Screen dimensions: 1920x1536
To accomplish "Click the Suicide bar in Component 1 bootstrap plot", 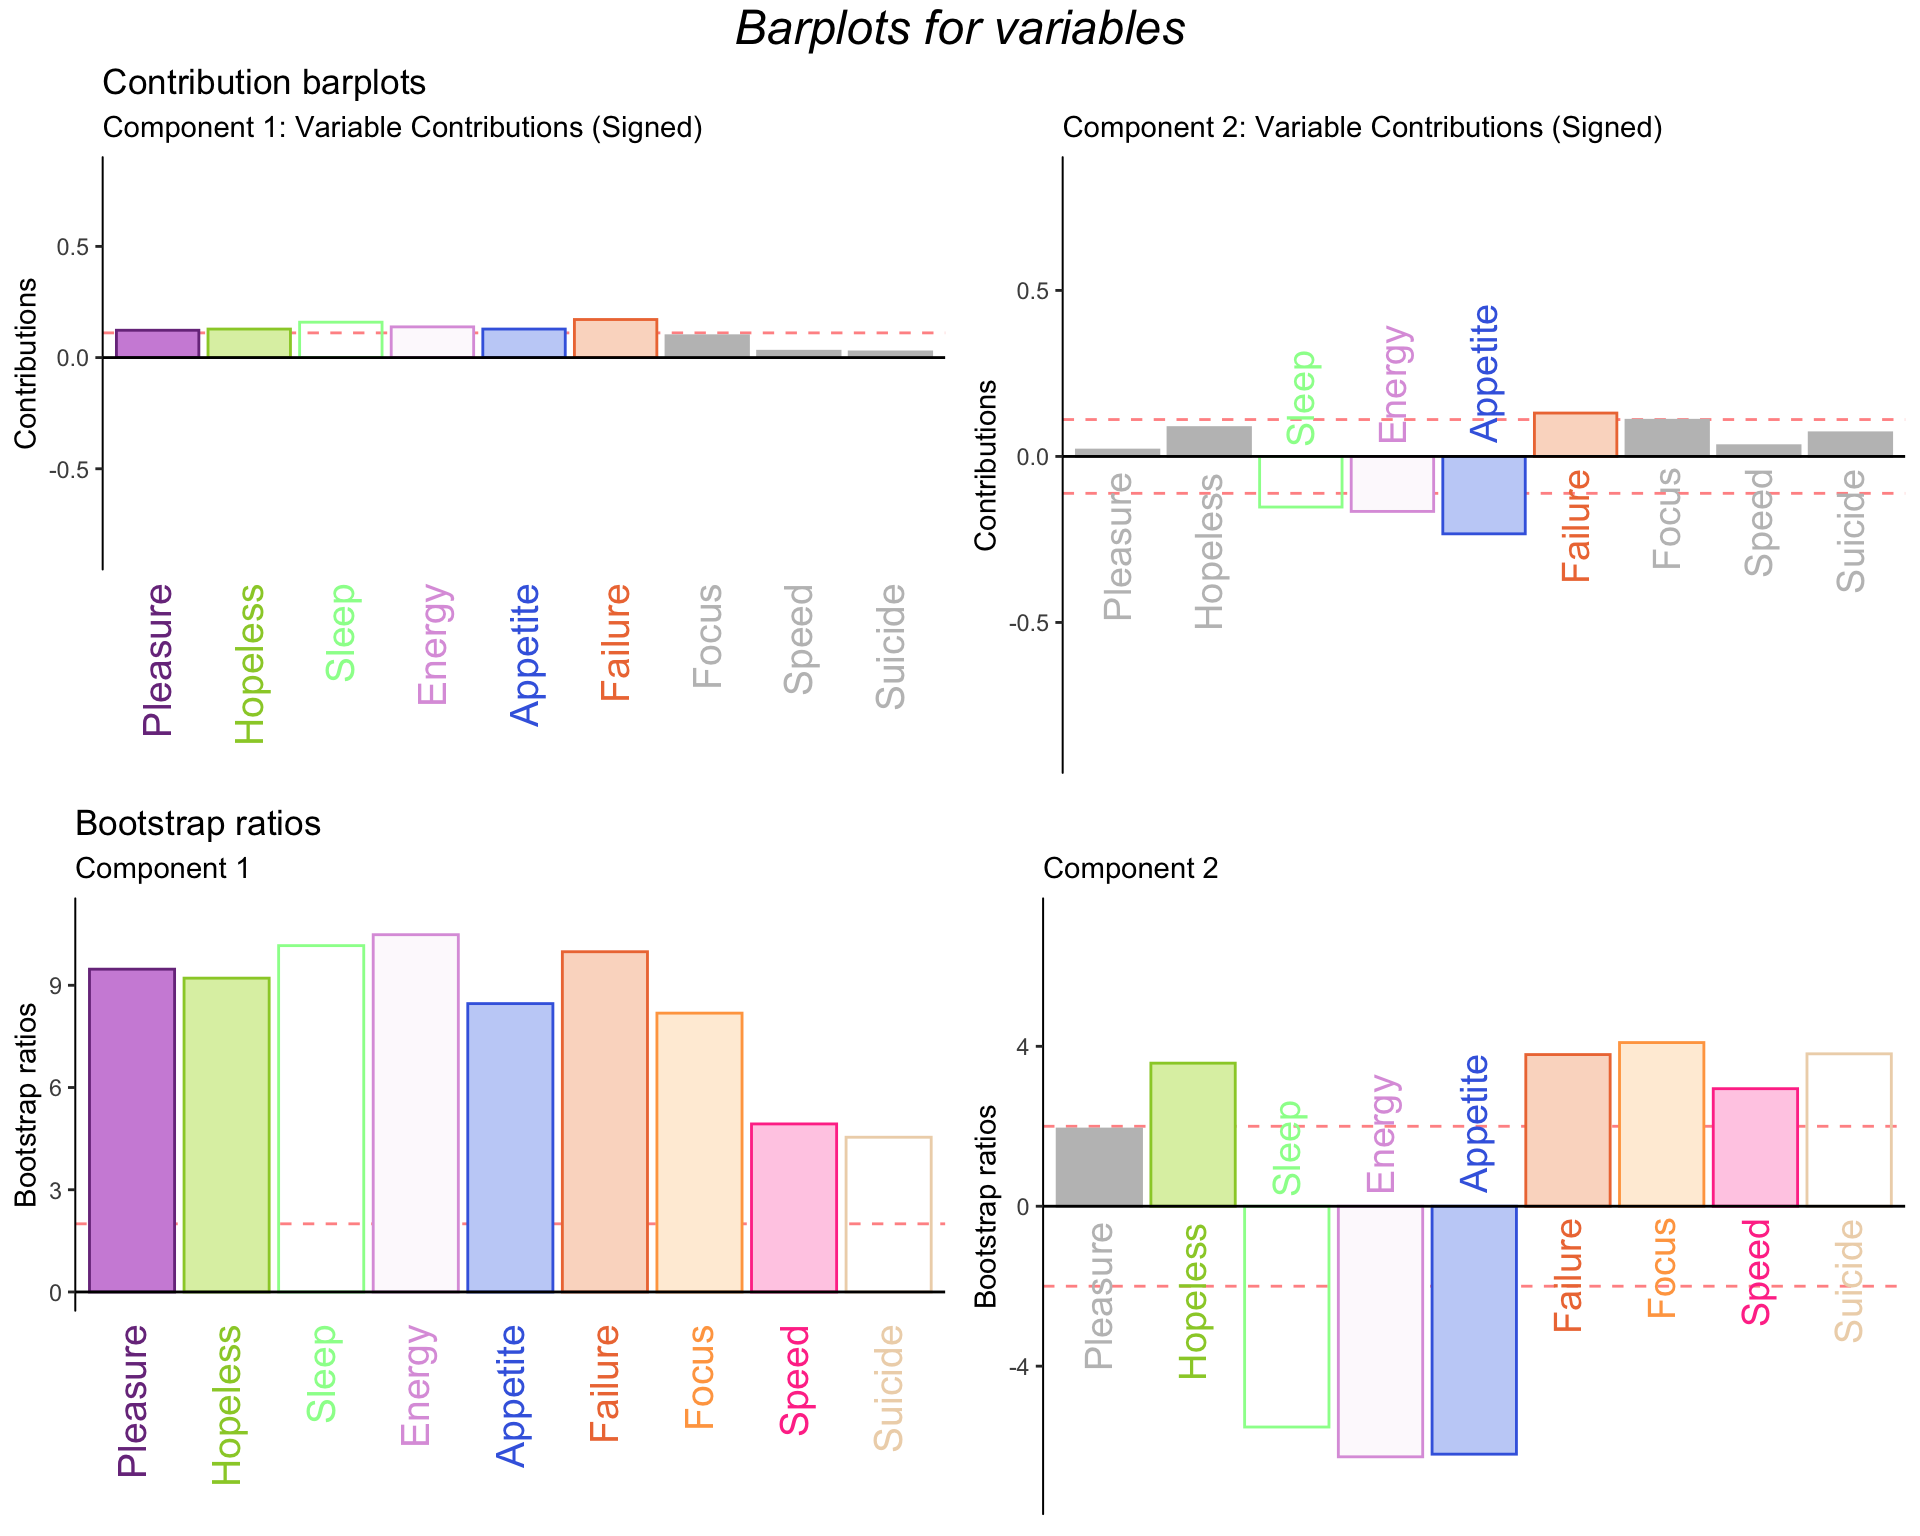I will (888, 1214).
